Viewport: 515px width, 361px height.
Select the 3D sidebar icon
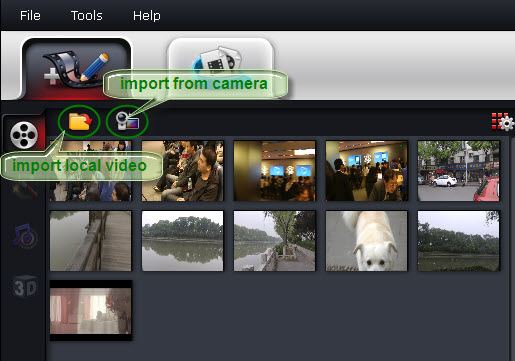(x=25, y=287)
